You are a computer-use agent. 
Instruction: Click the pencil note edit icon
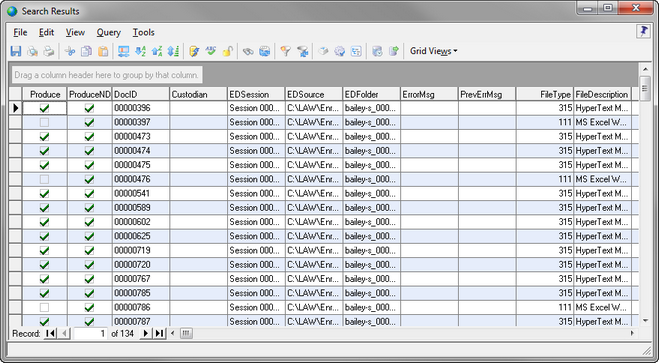click(194, 51)
